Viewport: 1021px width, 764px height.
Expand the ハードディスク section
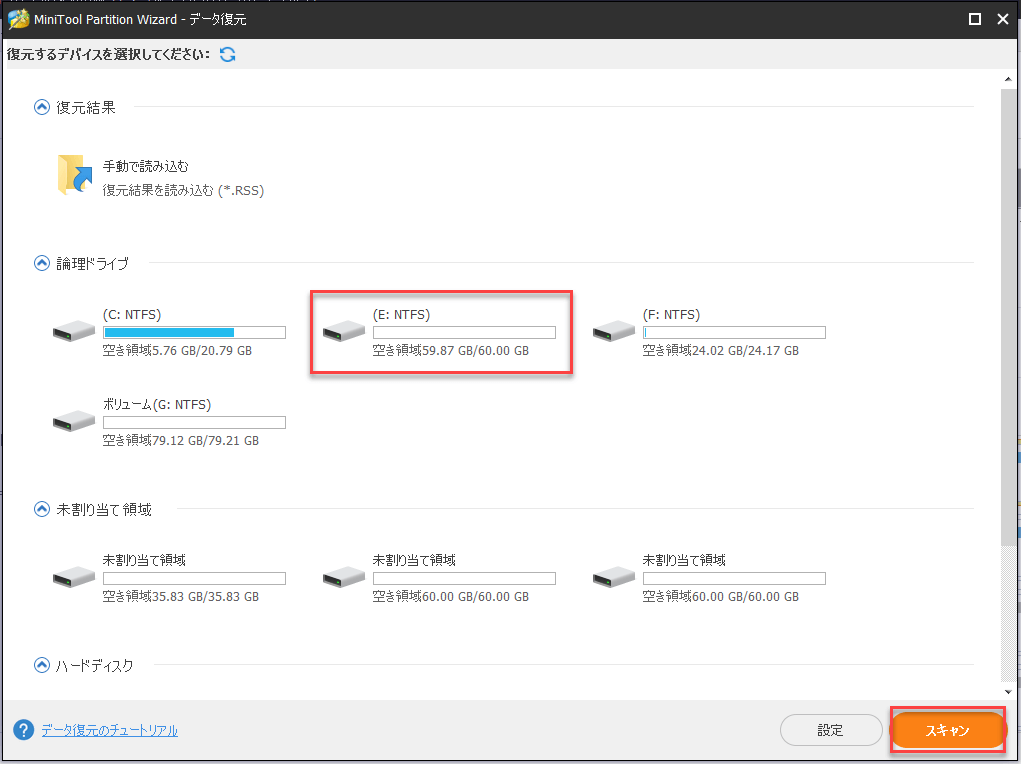tap(41, 665)
